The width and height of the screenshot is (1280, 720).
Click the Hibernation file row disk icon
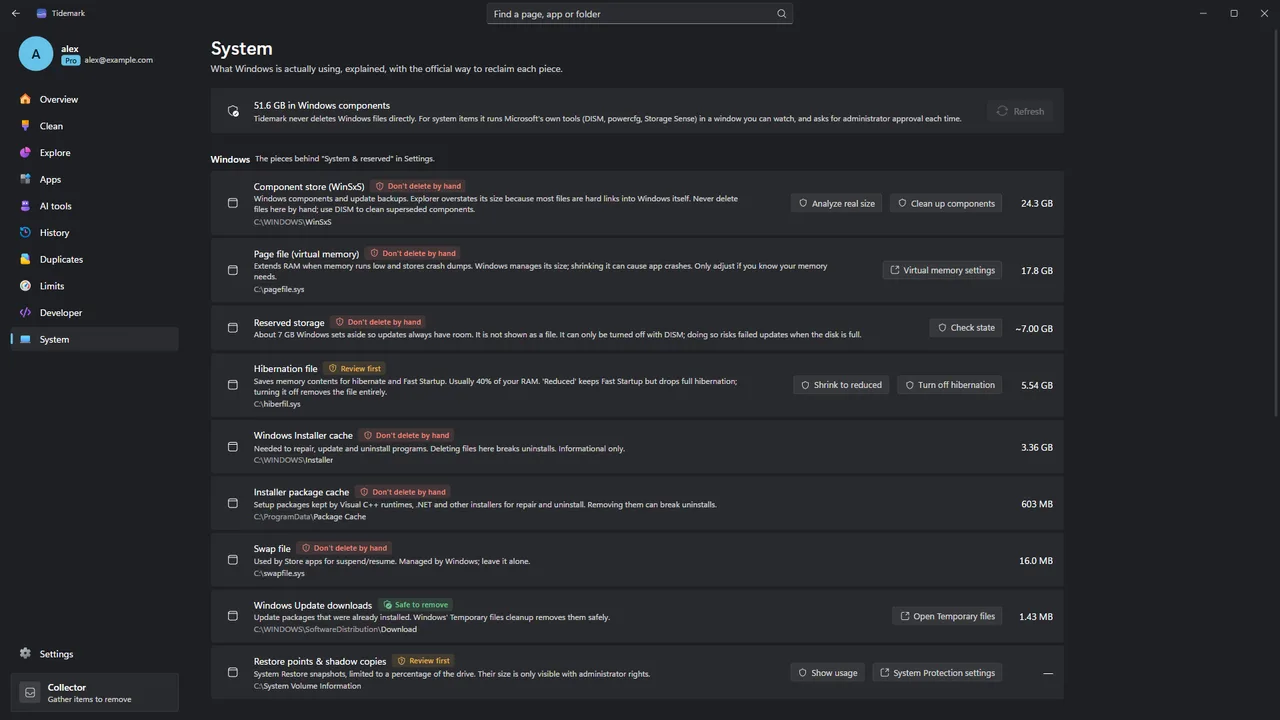[233, 385]
